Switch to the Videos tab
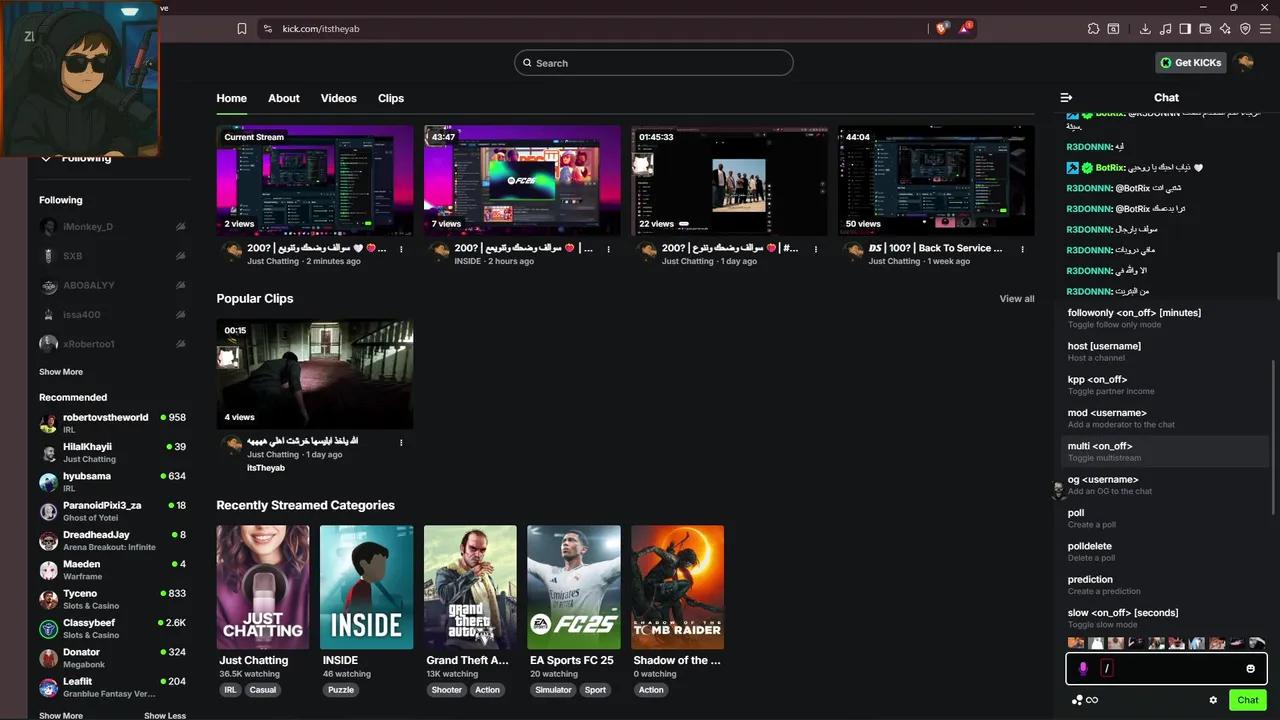The image size is (1280, 720). [x=338, y=98]
